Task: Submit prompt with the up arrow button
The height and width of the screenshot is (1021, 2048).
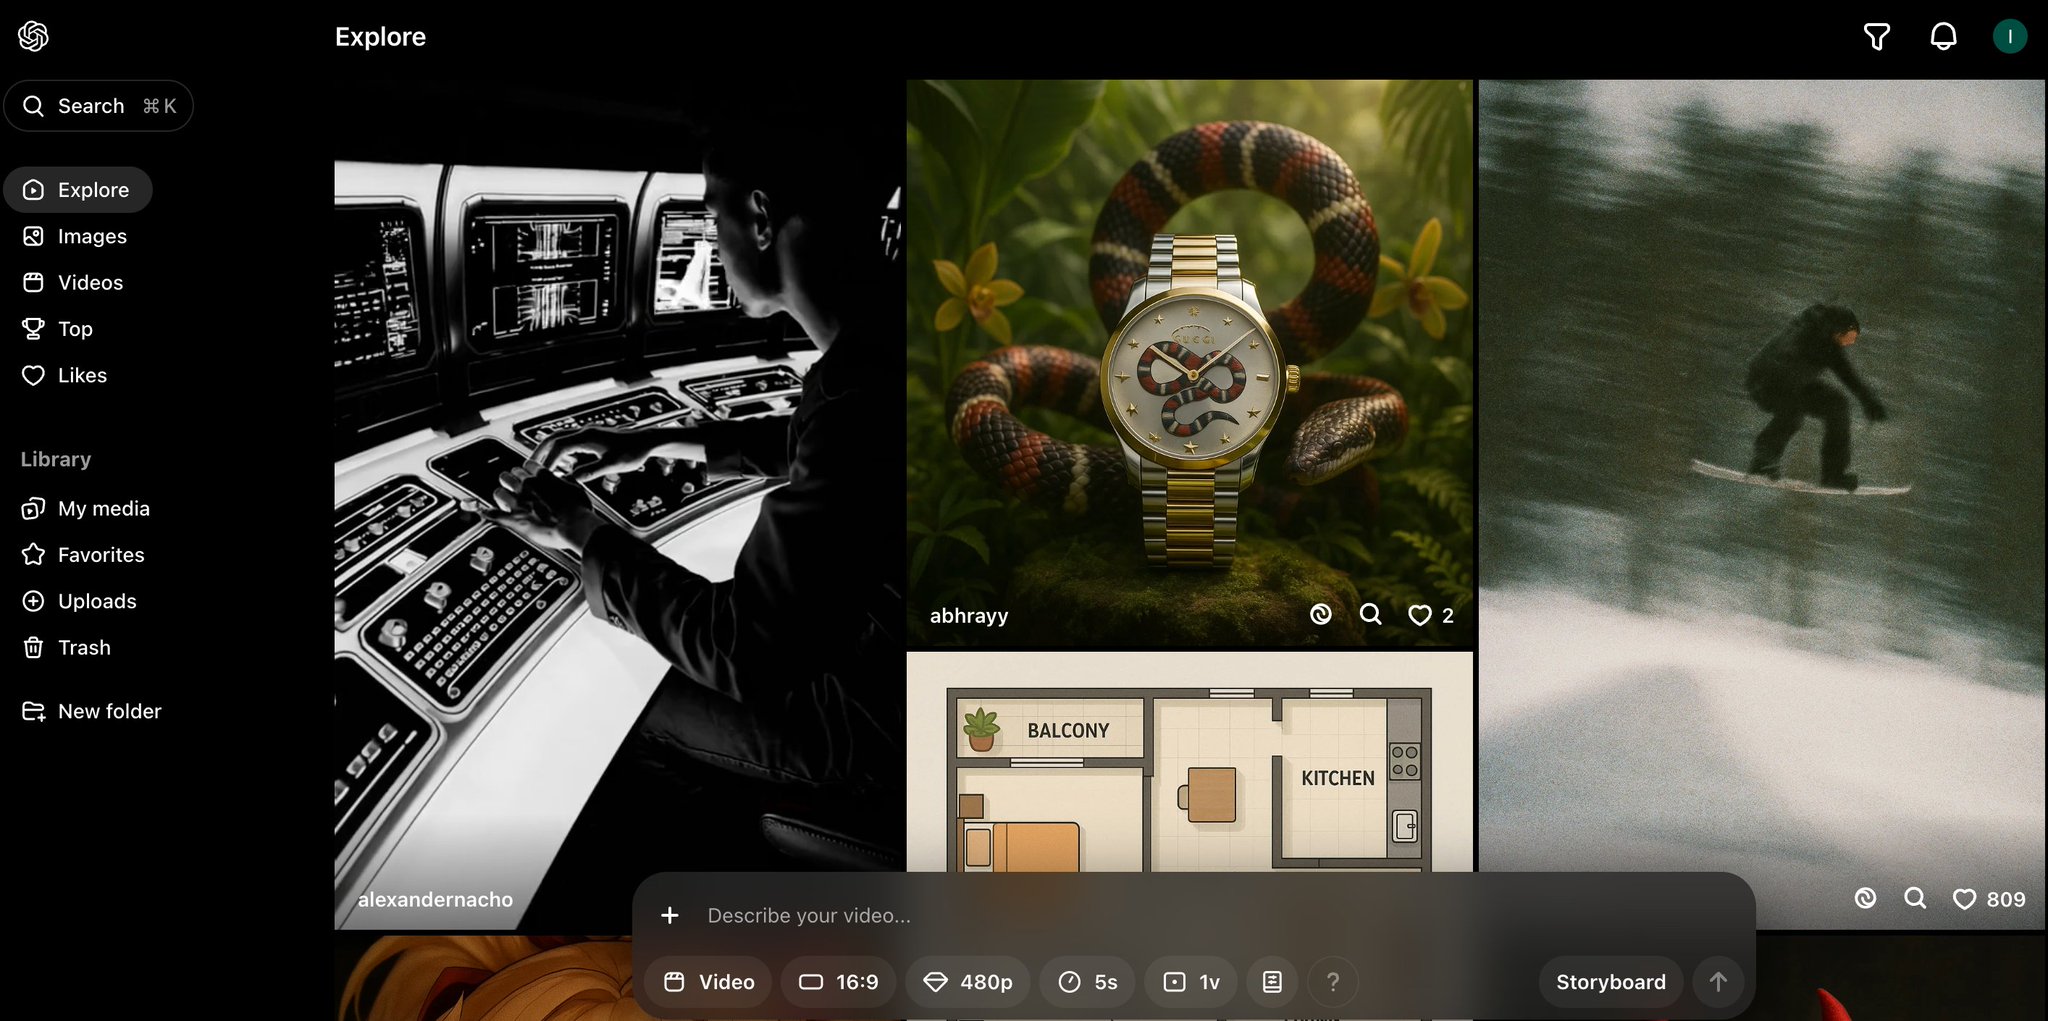Action: 1718,982
